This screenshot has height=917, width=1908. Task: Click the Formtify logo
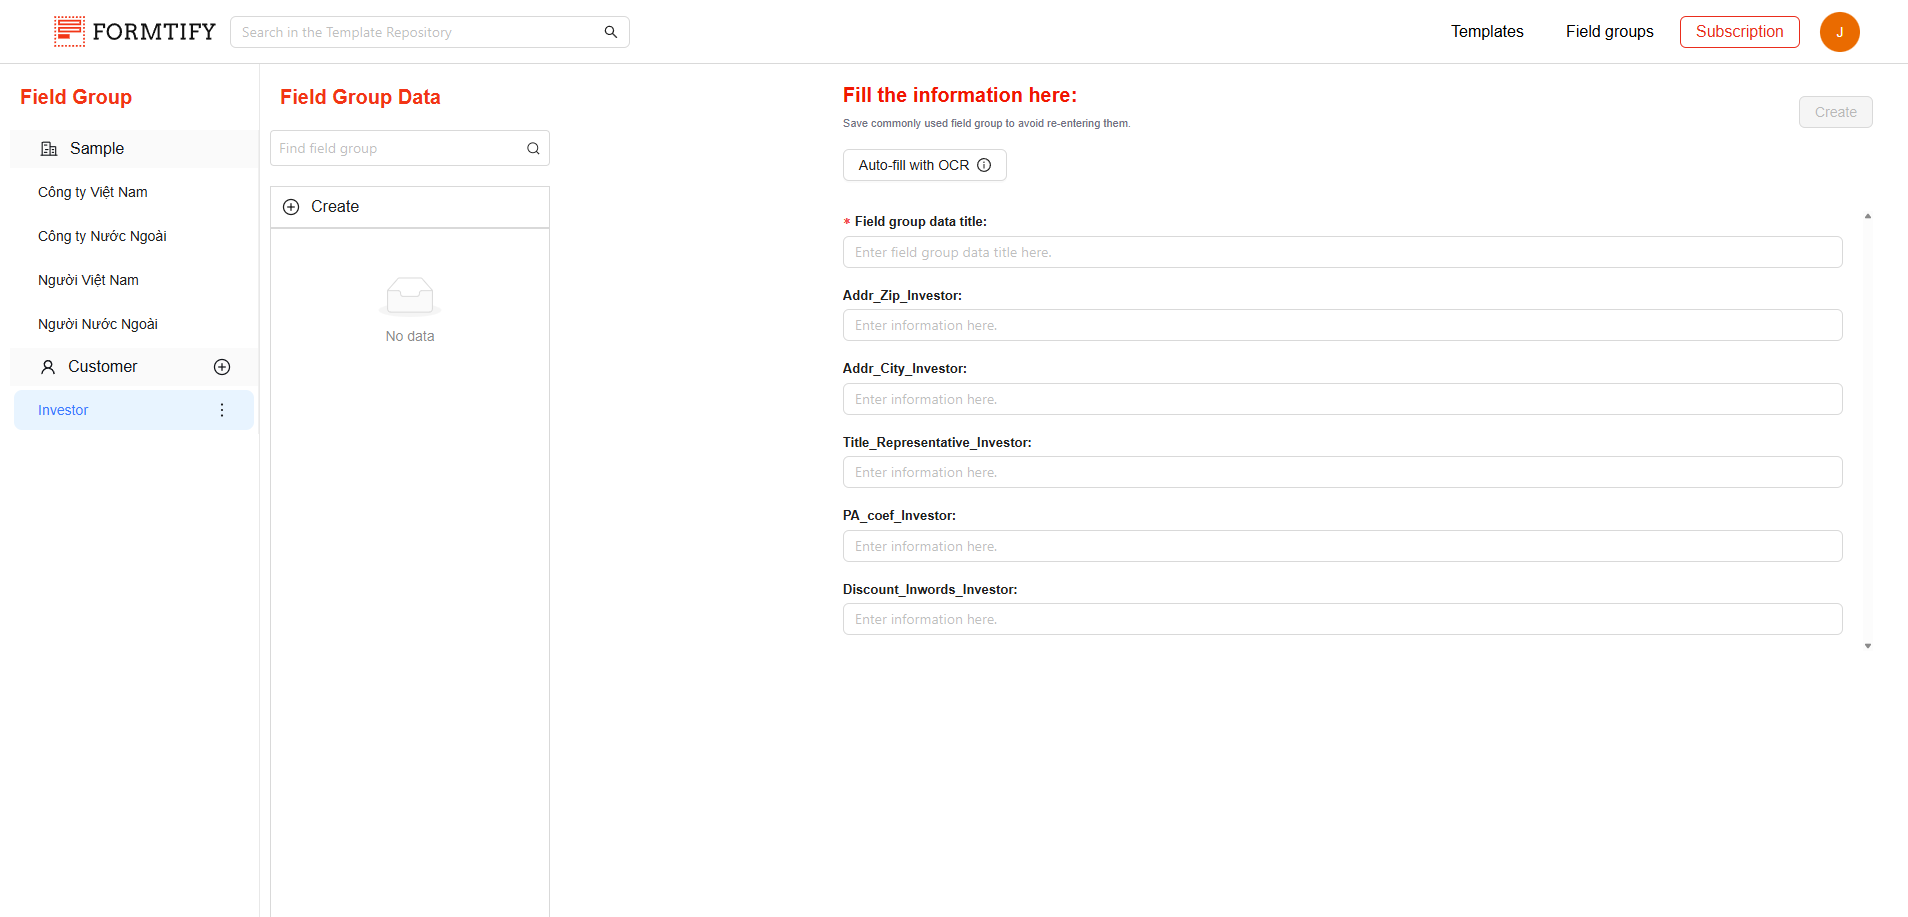point(134,32)
